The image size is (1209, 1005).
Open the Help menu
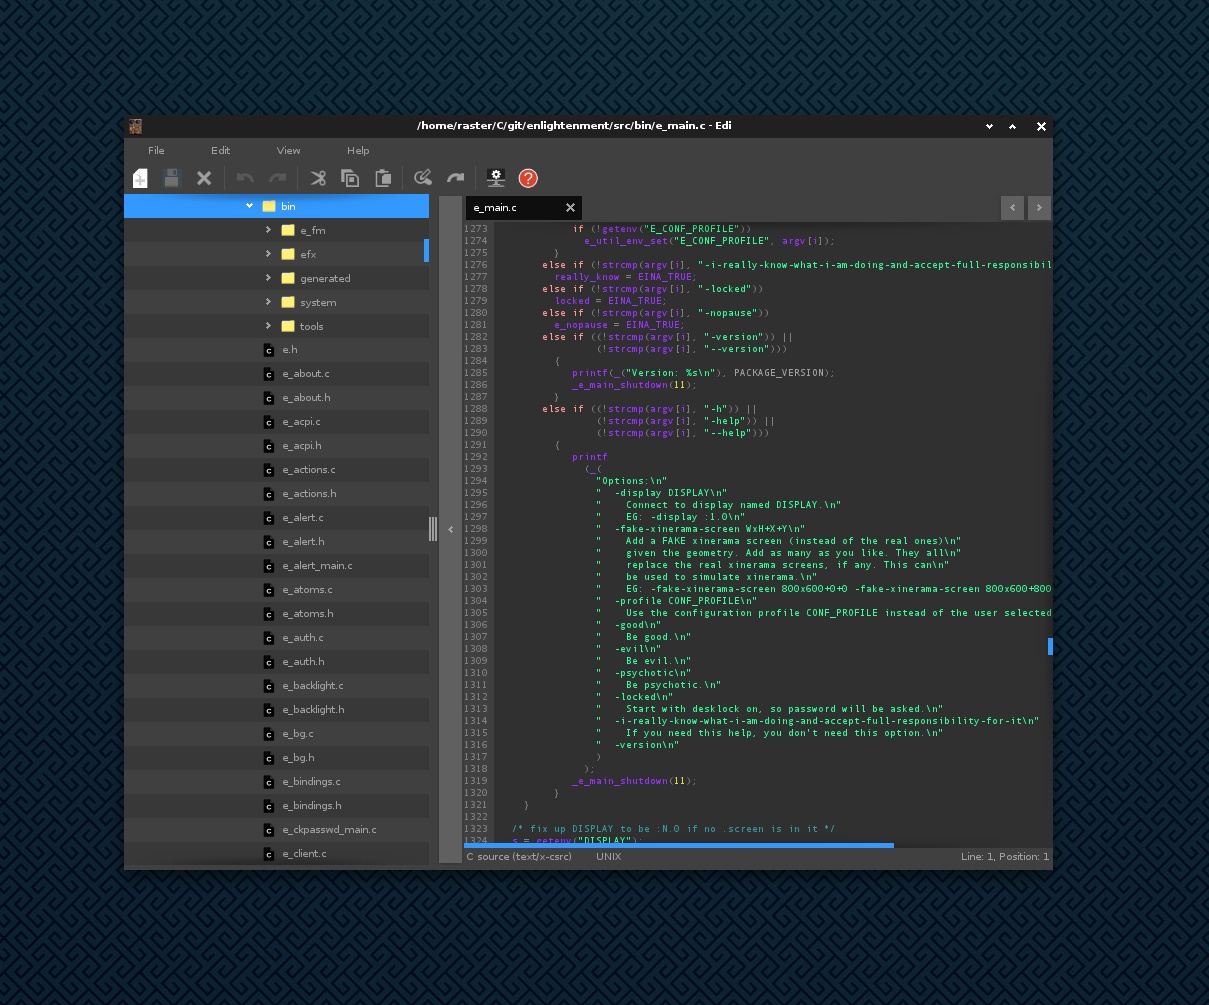tap(358, 150)
